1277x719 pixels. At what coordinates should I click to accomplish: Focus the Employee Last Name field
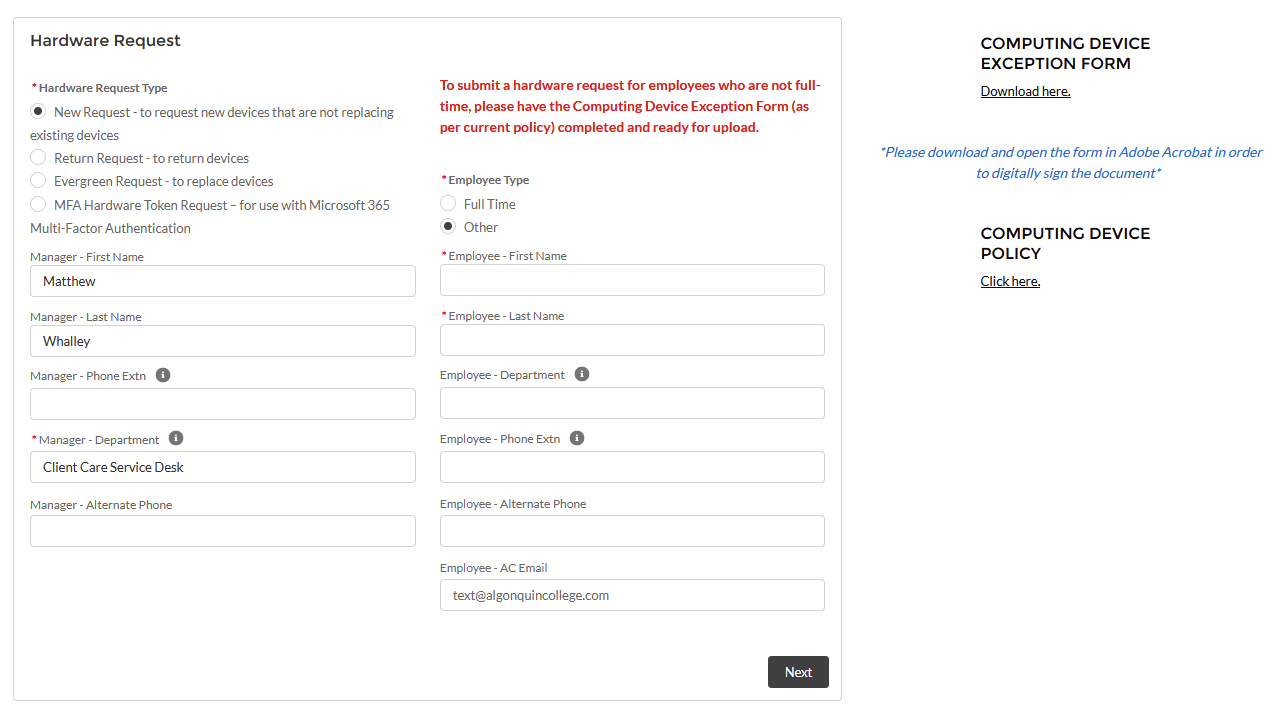632,340
